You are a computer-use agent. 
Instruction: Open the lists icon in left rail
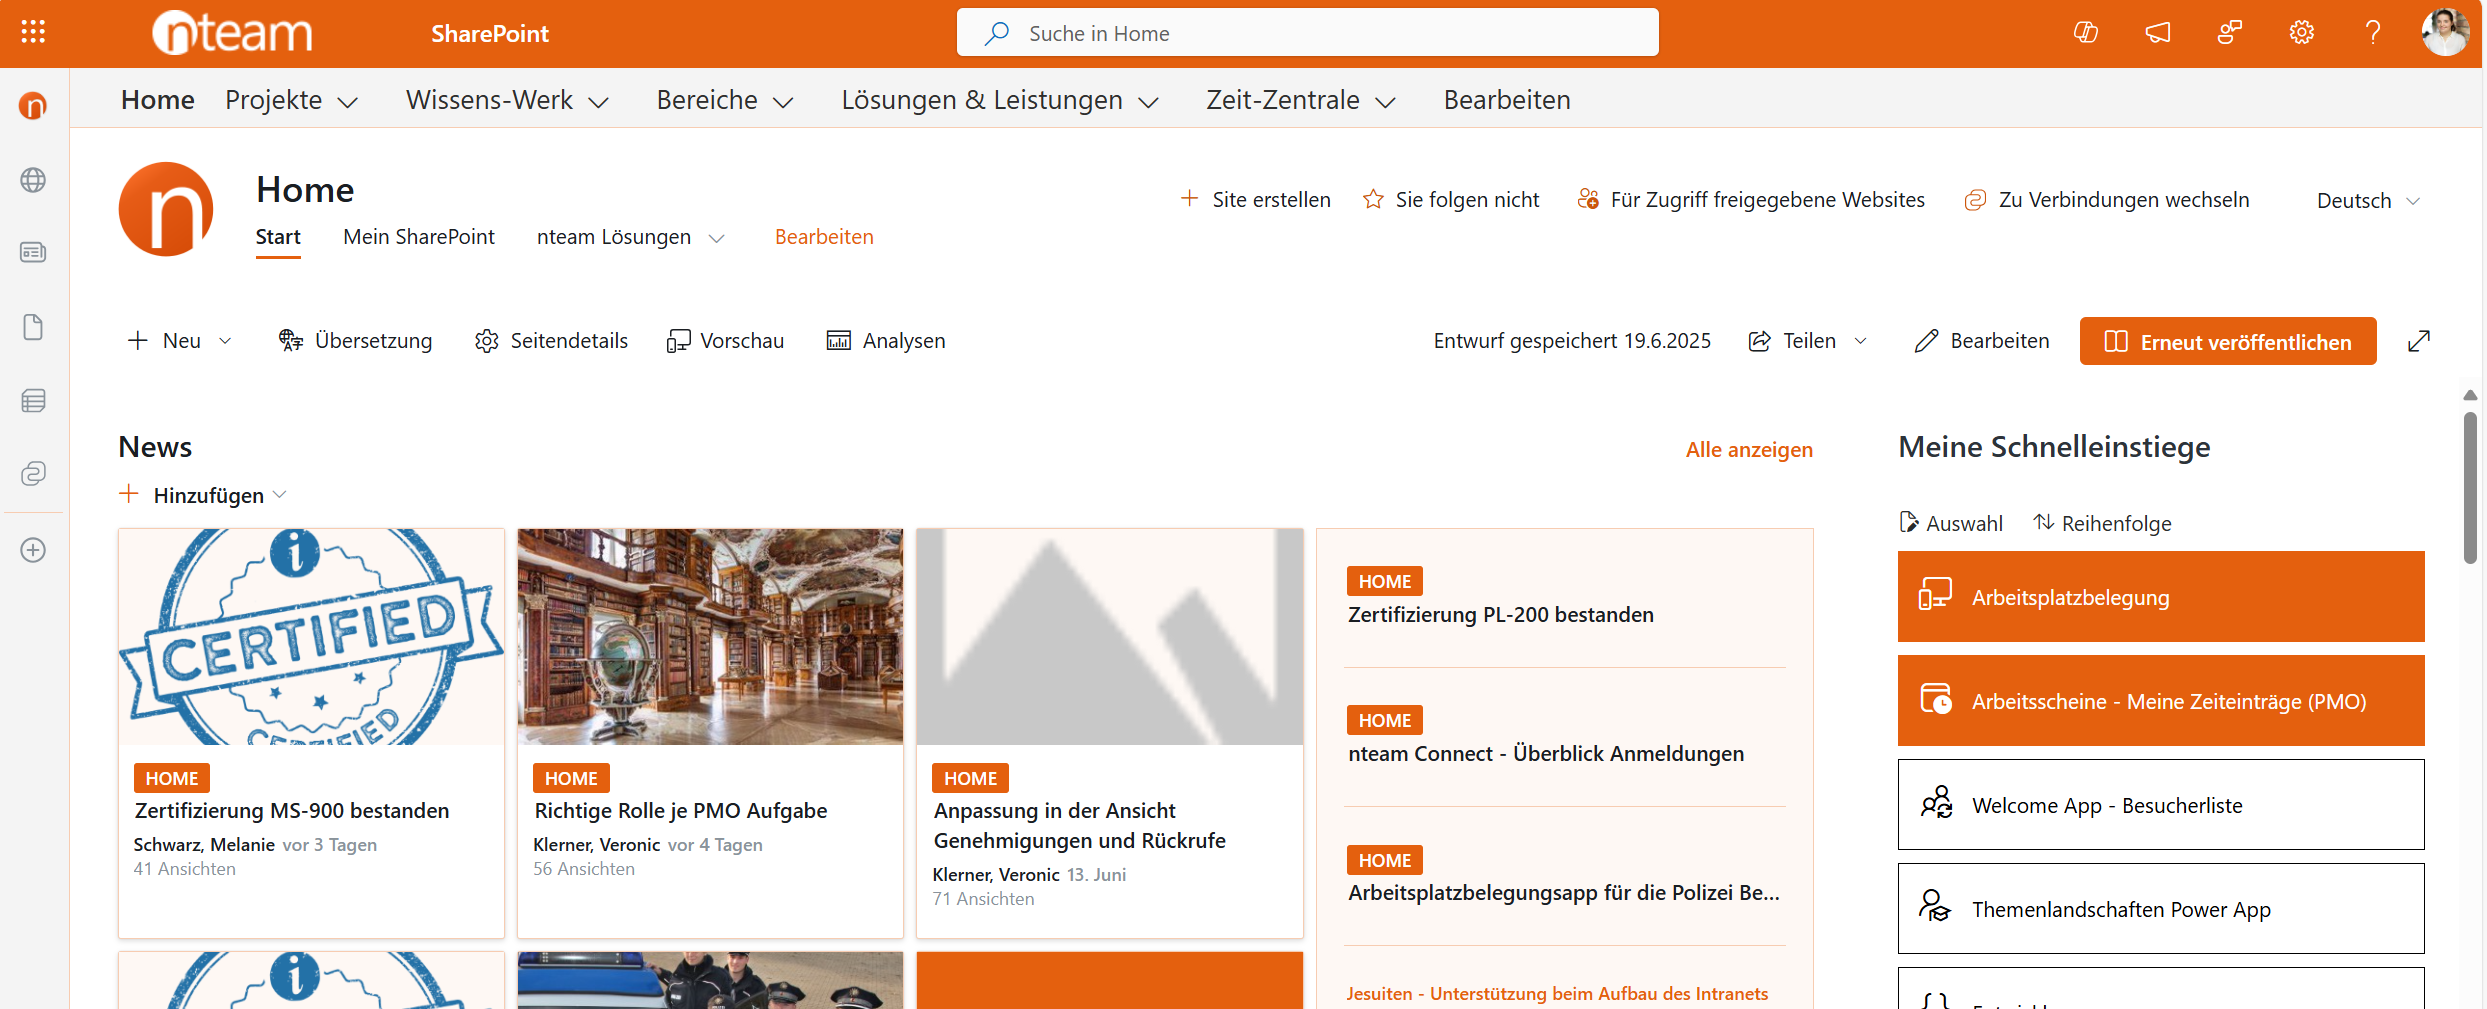tap(33, 401)
